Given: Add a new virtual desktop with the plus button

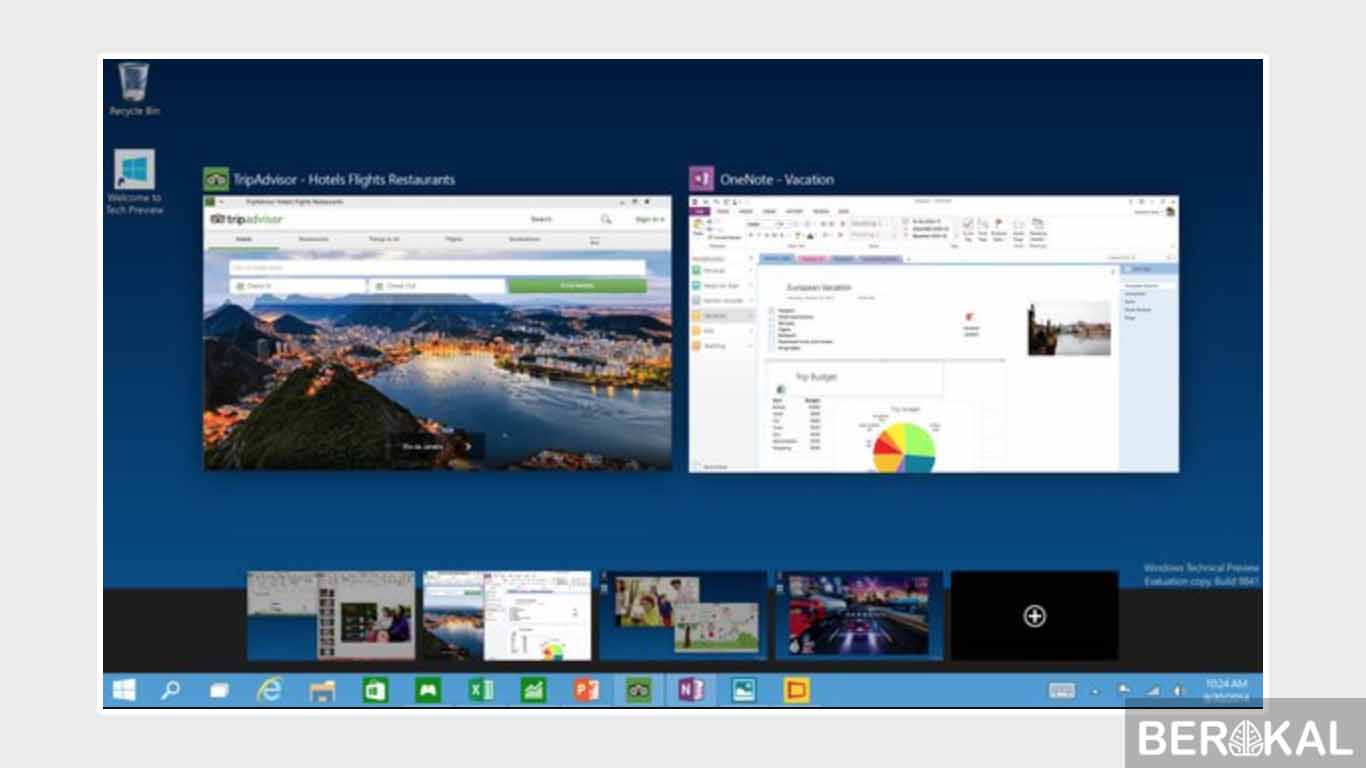Looking at the screenshot, I should click(x=1035, y=616).
